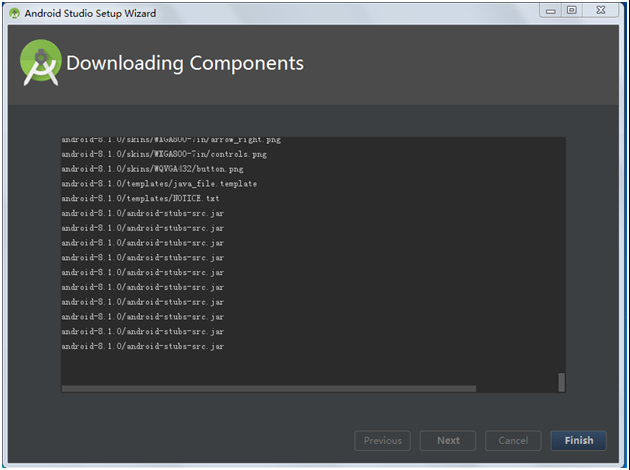Click the Finish button
The width and height of the screenshot is (630, 470).
[578, 441]
